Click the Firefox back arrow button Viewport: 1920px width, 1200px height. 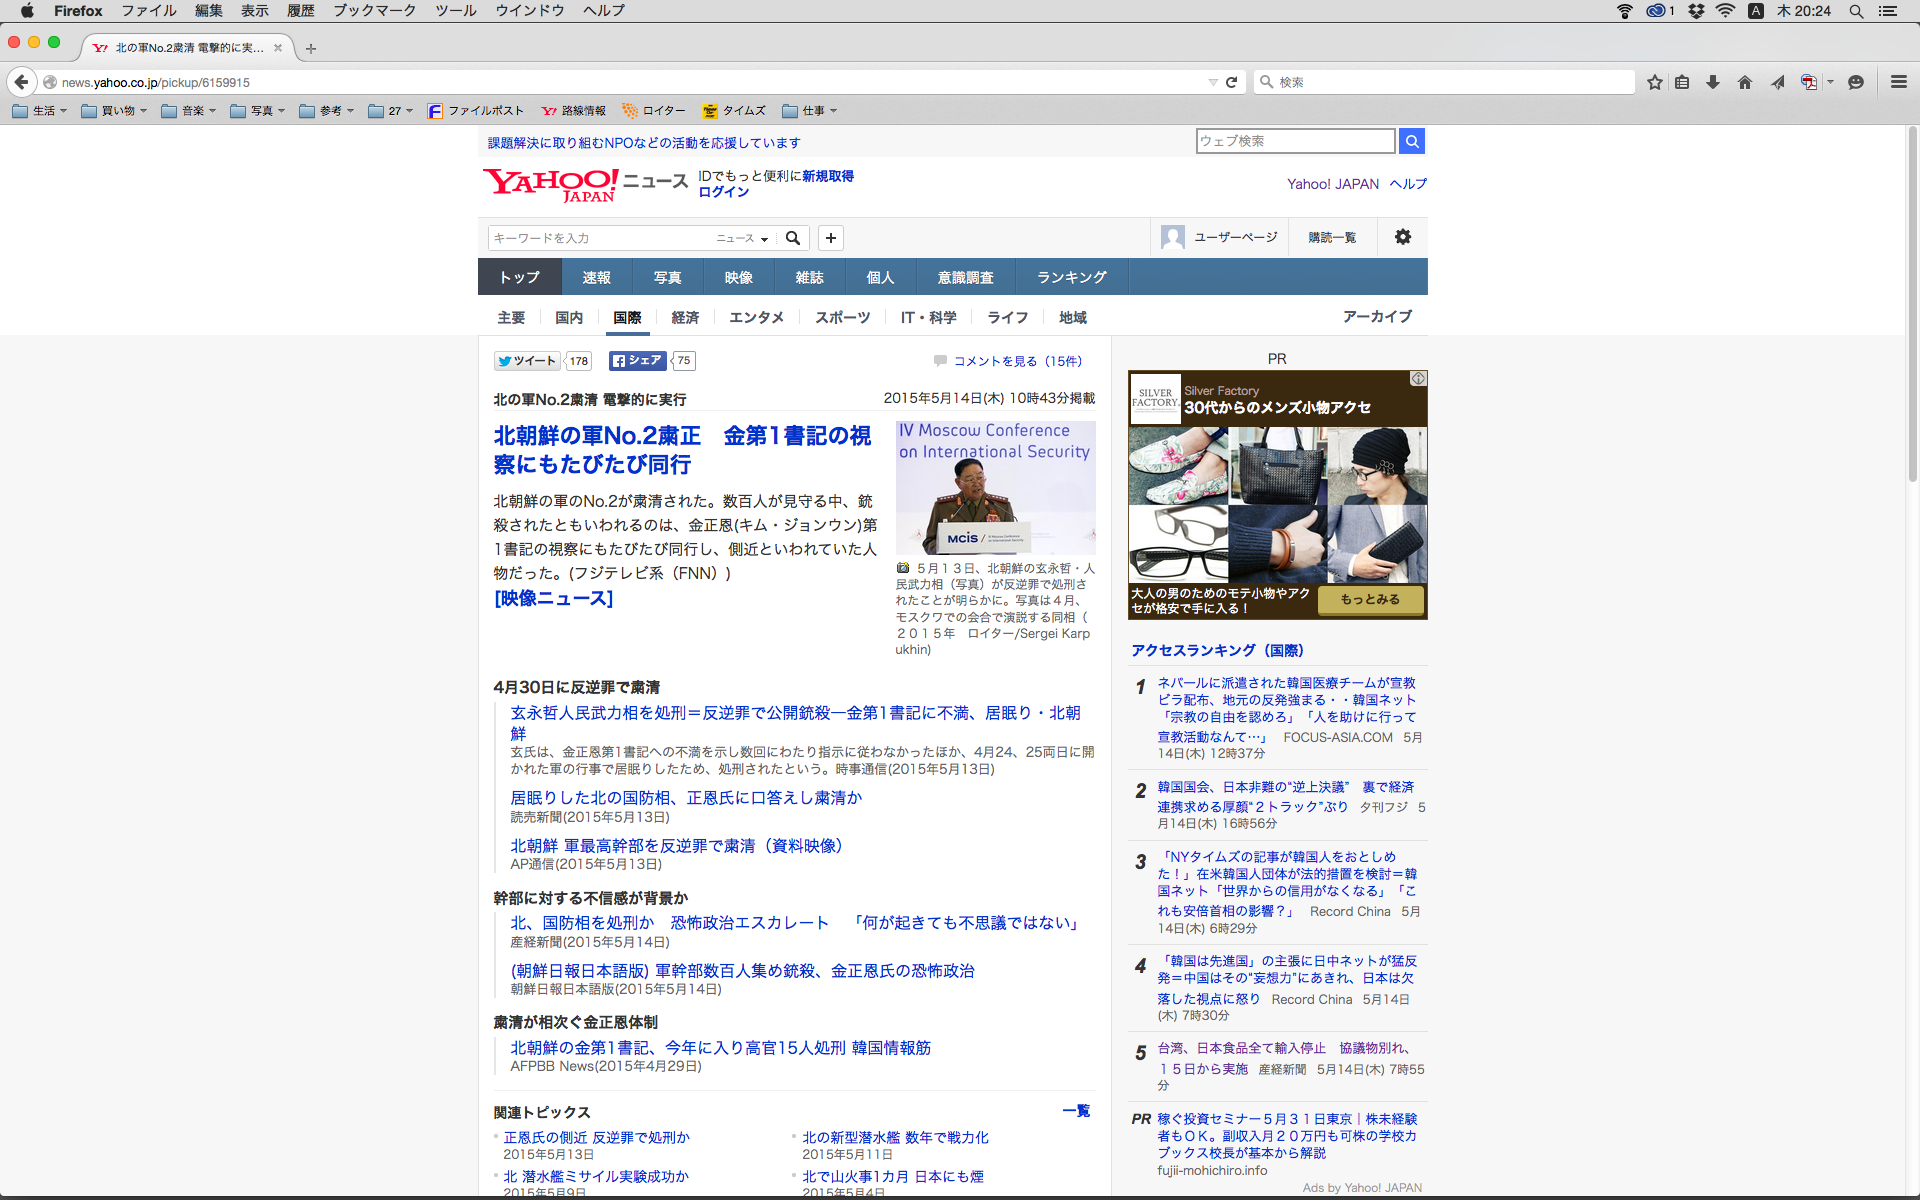[21, 82]
